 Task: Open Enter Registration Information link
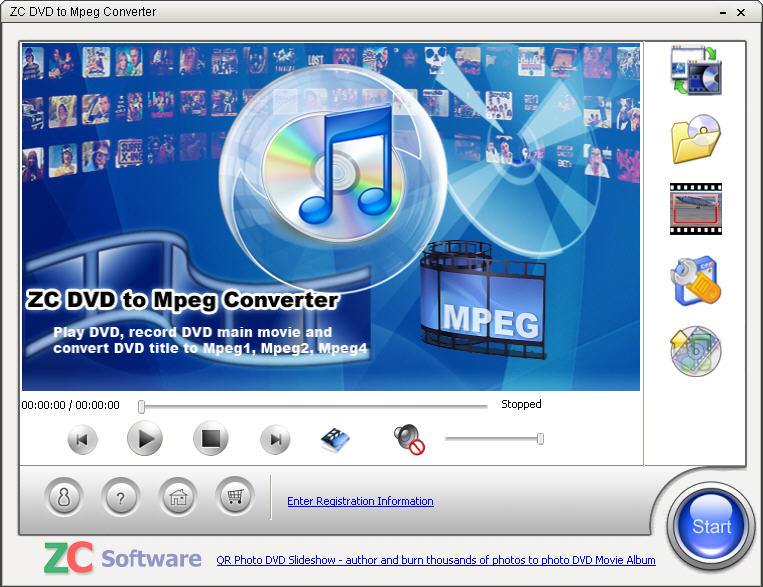coord(360,501)
